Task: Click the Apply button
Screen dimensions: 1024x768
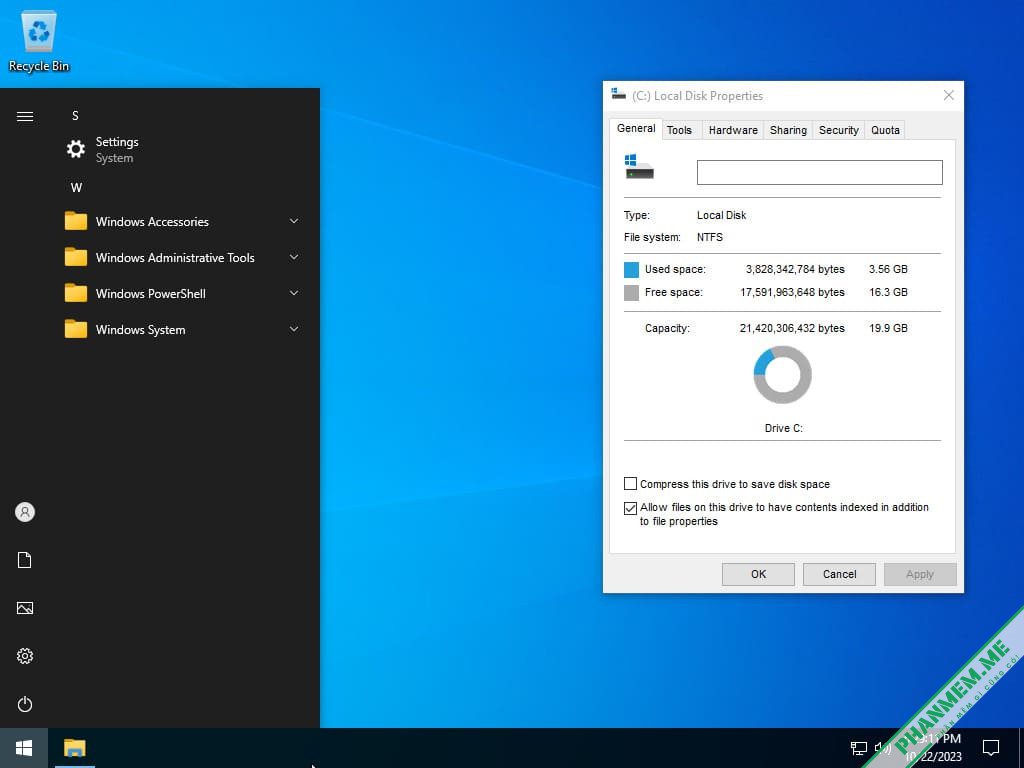Action: [920, 574]
